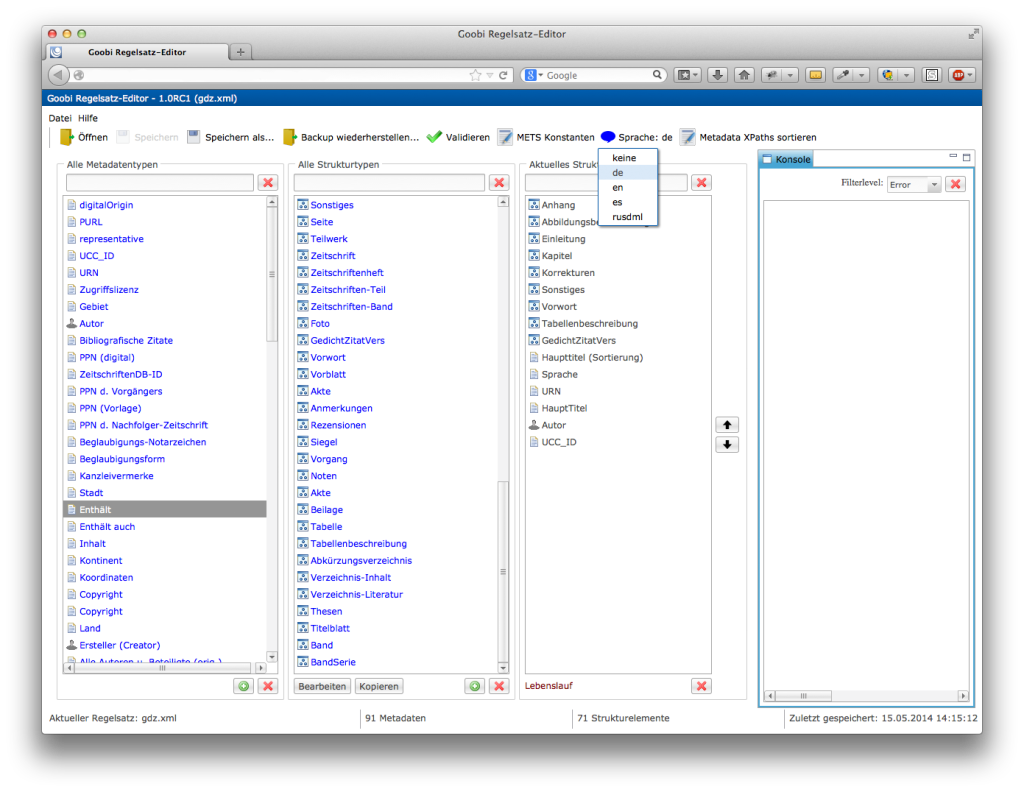Maximize the Konsole panel

coord(967,157)
